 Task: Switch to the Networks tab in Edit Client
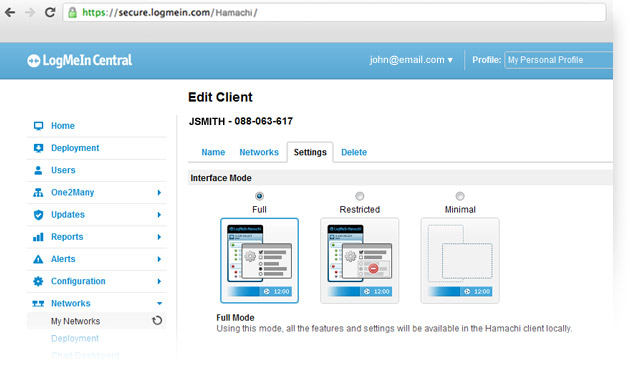click(x=259, y=152)
